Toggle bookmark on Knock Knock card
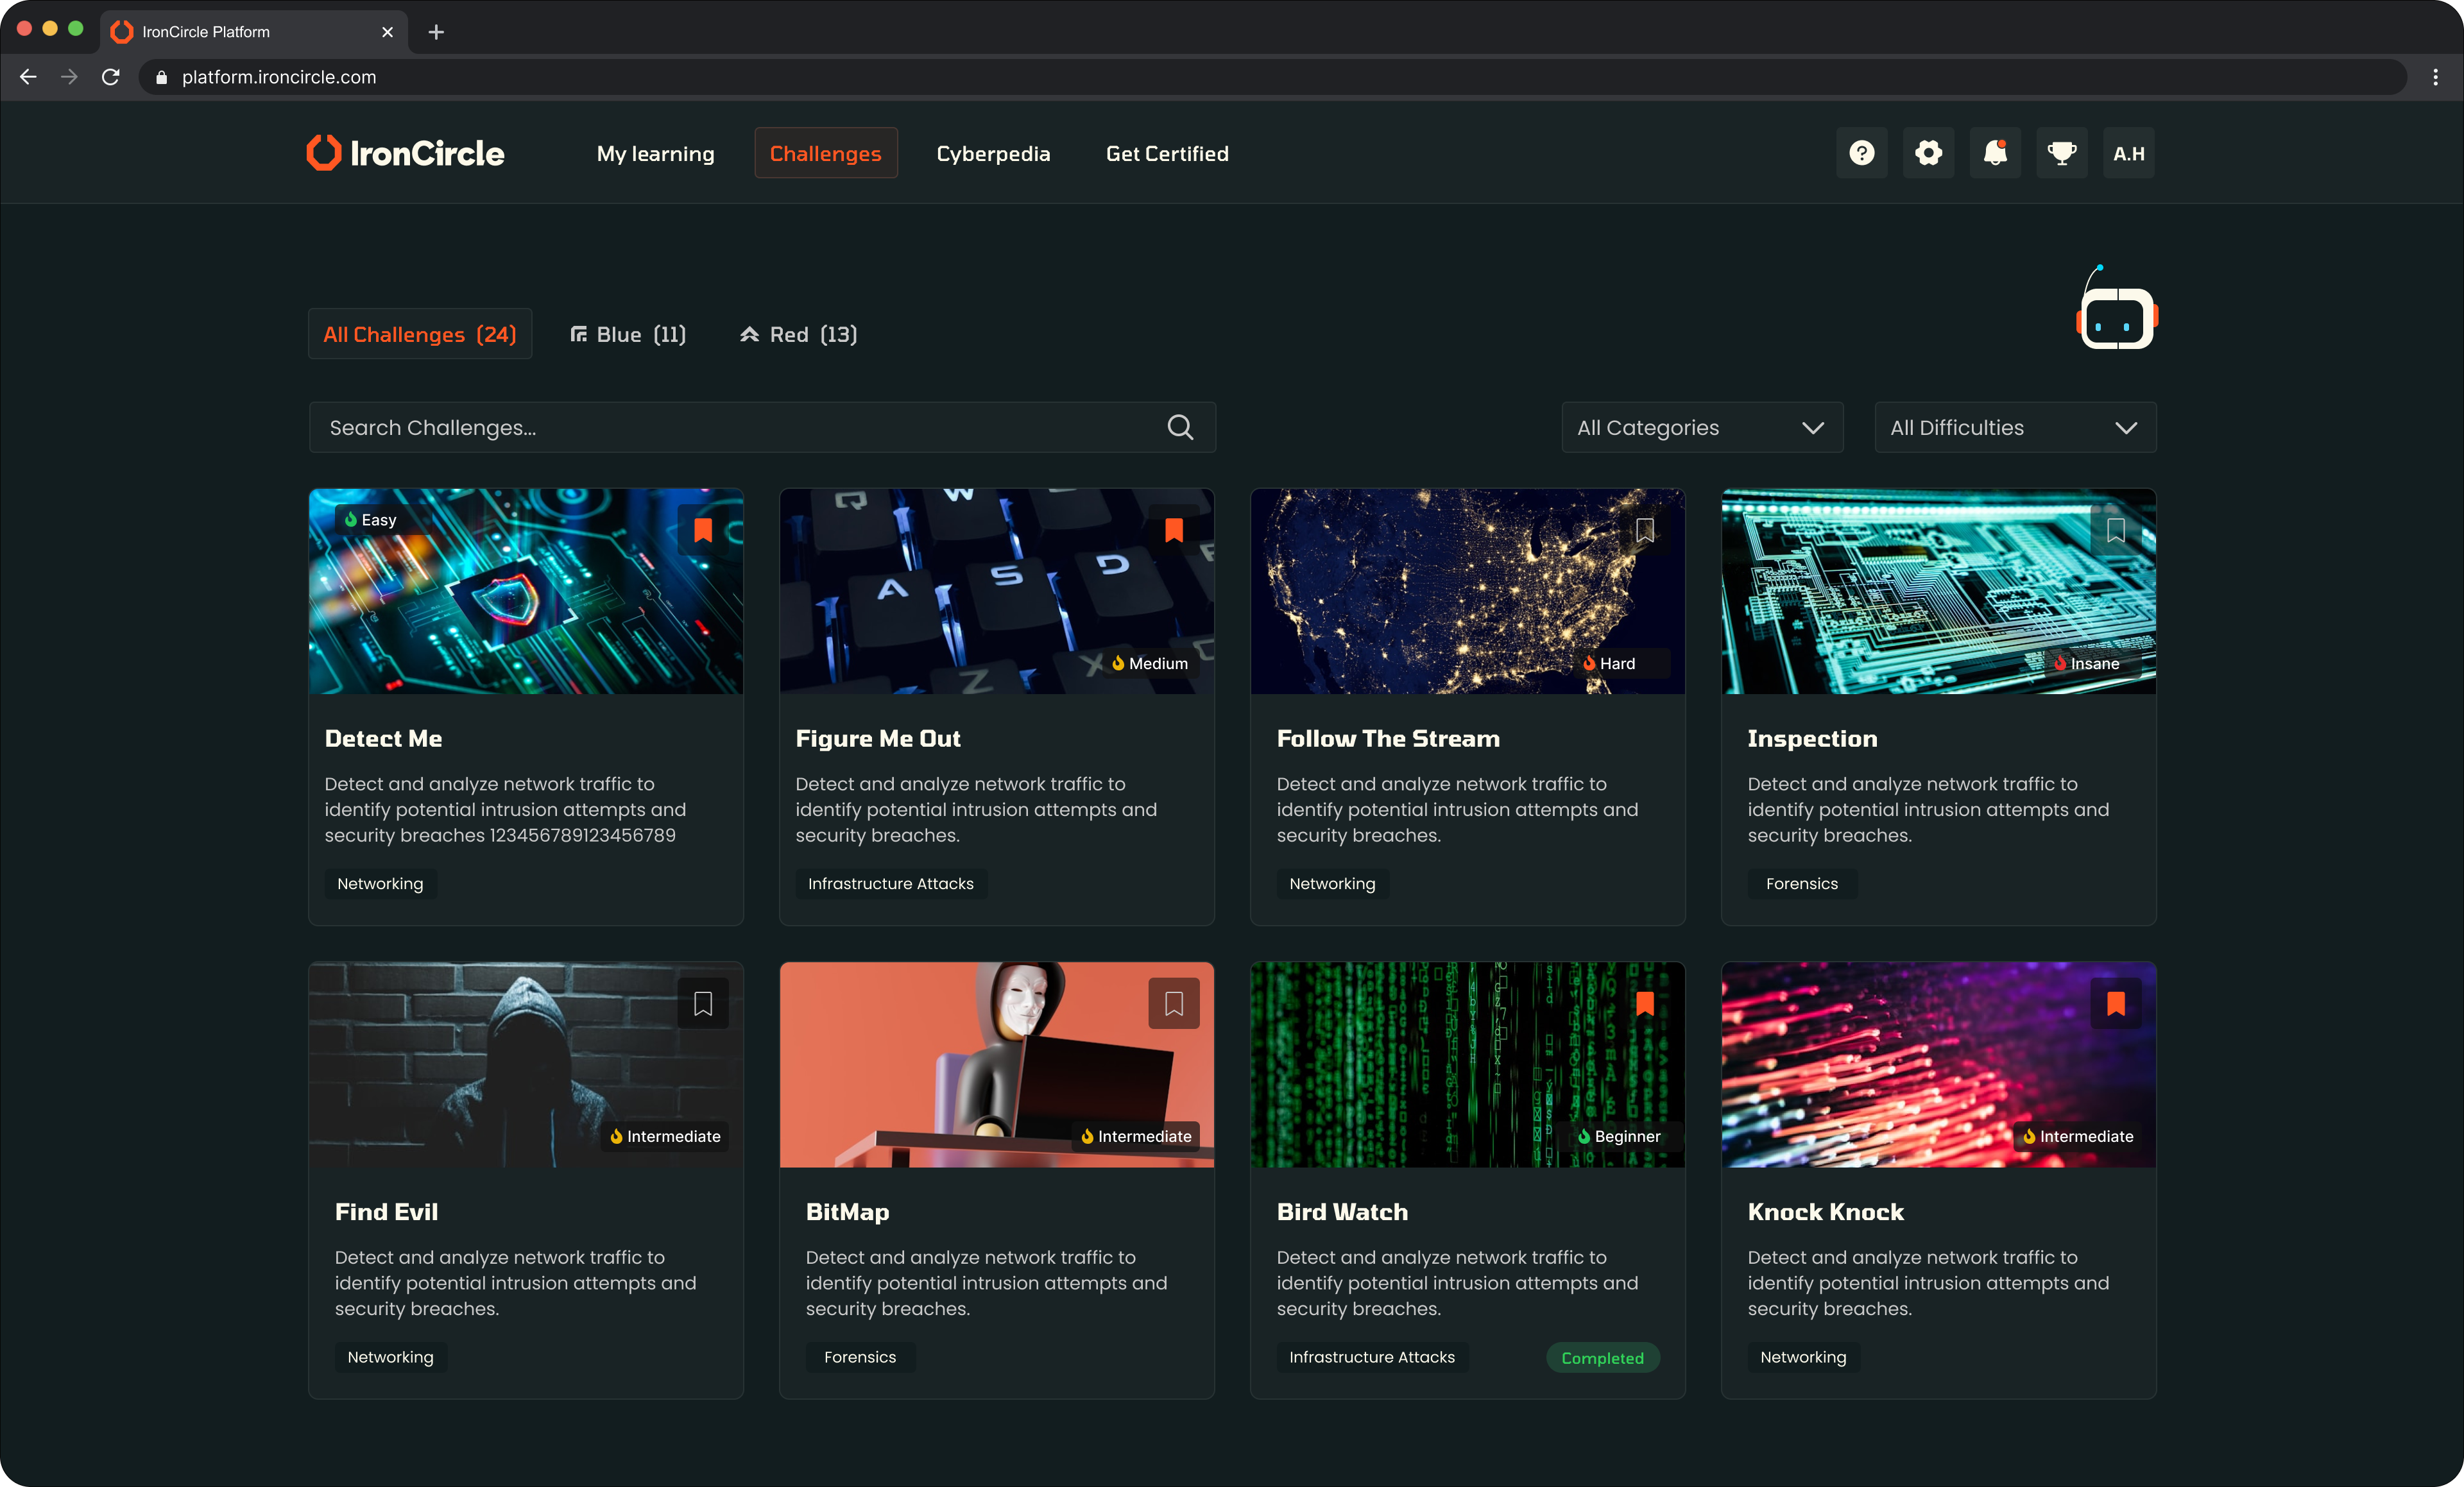 (x=2116, y=1003)
